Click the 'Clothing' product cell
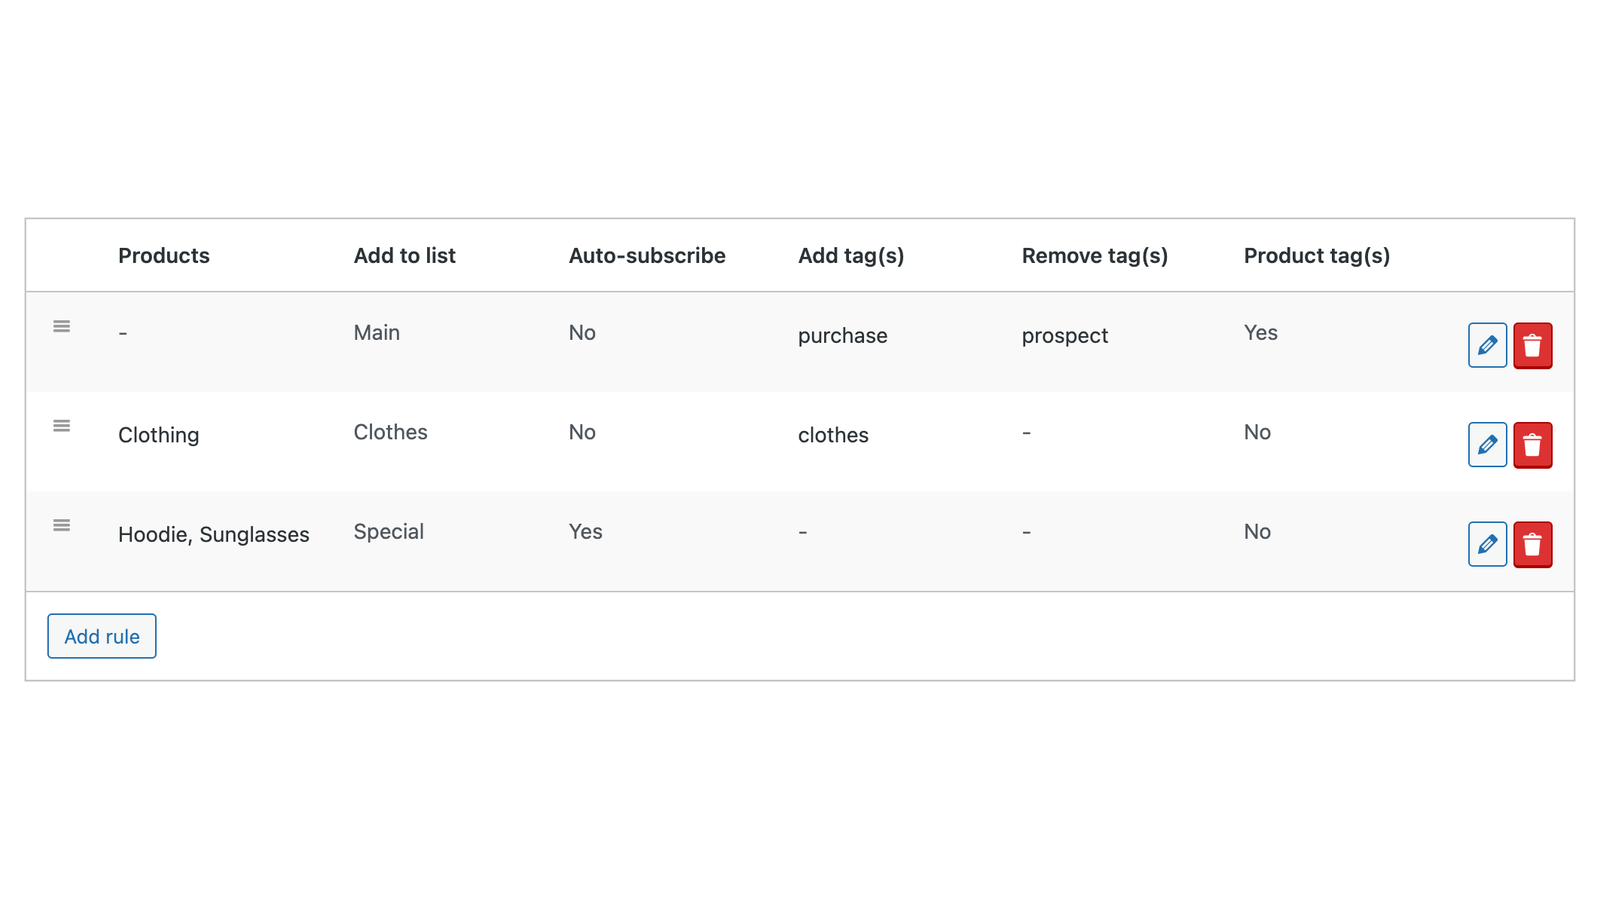The height and width of the screenshot is (900, 1600). pyautogui.click(x=159, y=435)
